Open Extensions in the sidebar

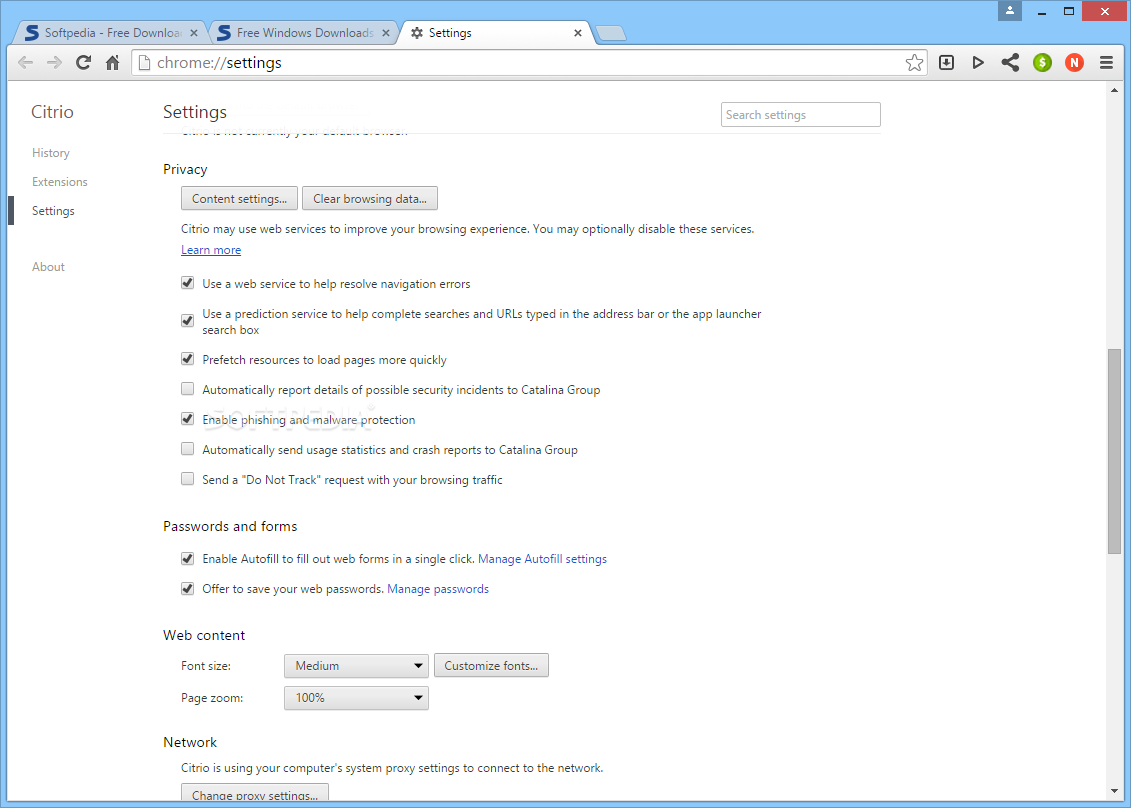60,182
